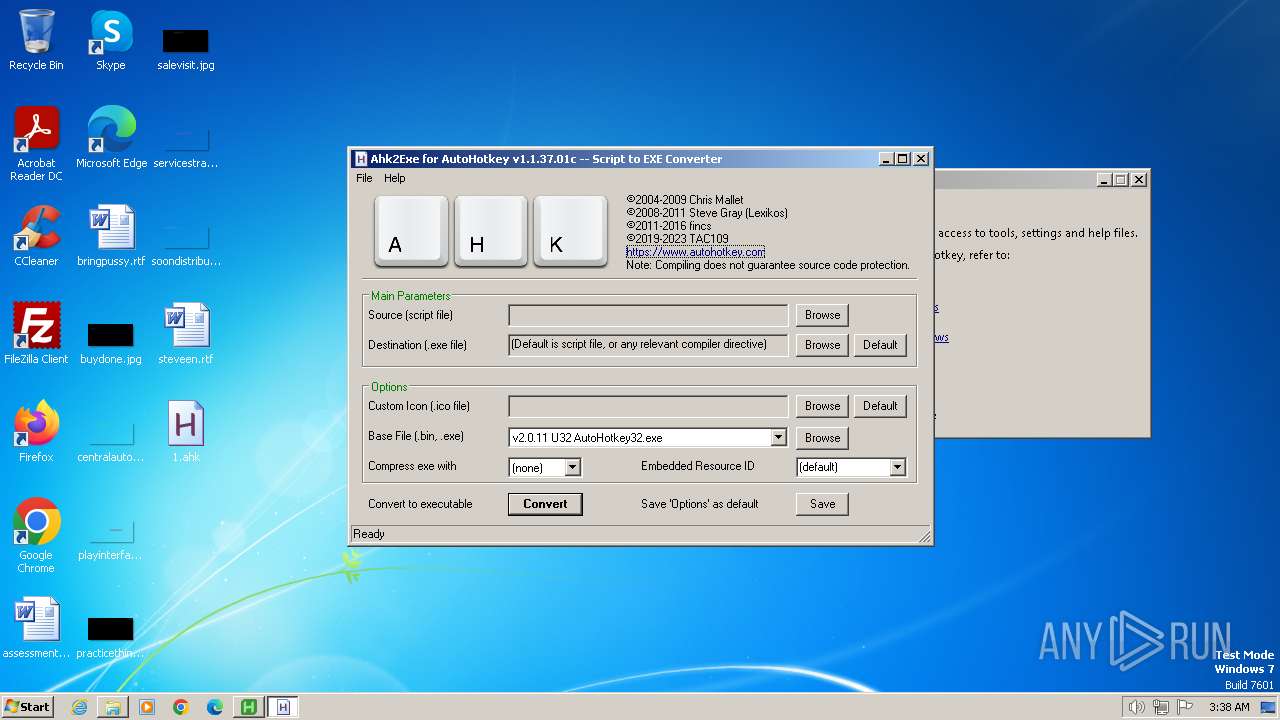Open the Help menu
This screenshot has height=720, width=1280.
tap(395, 178)
